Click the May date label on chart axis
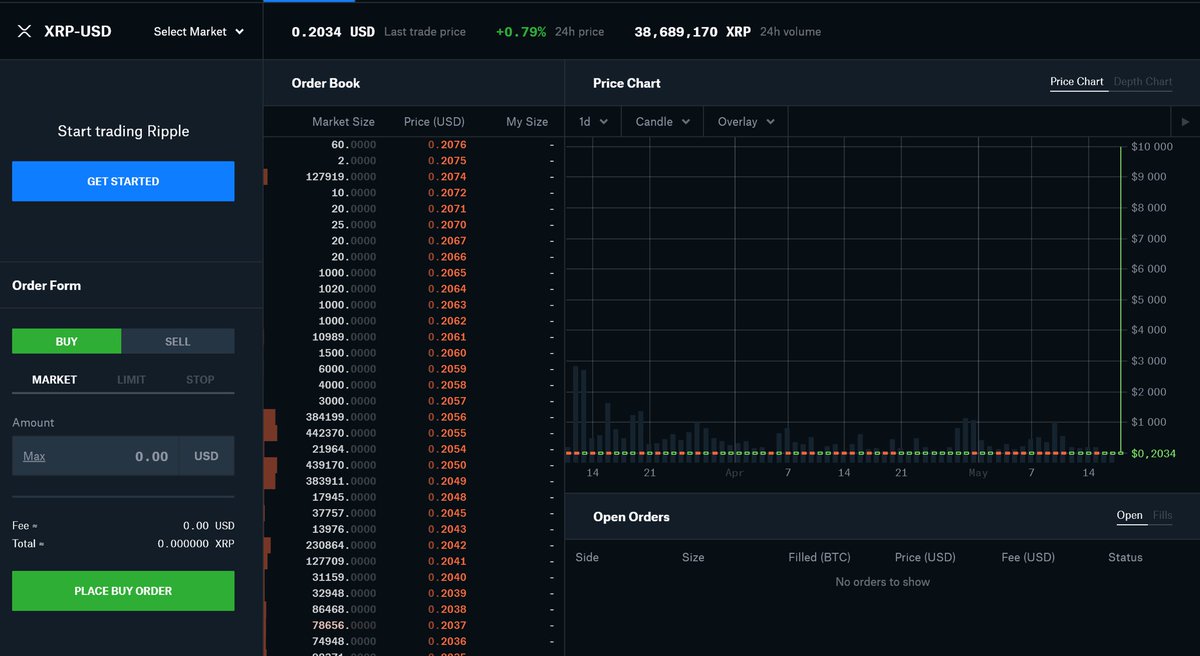 pos(977,473)
